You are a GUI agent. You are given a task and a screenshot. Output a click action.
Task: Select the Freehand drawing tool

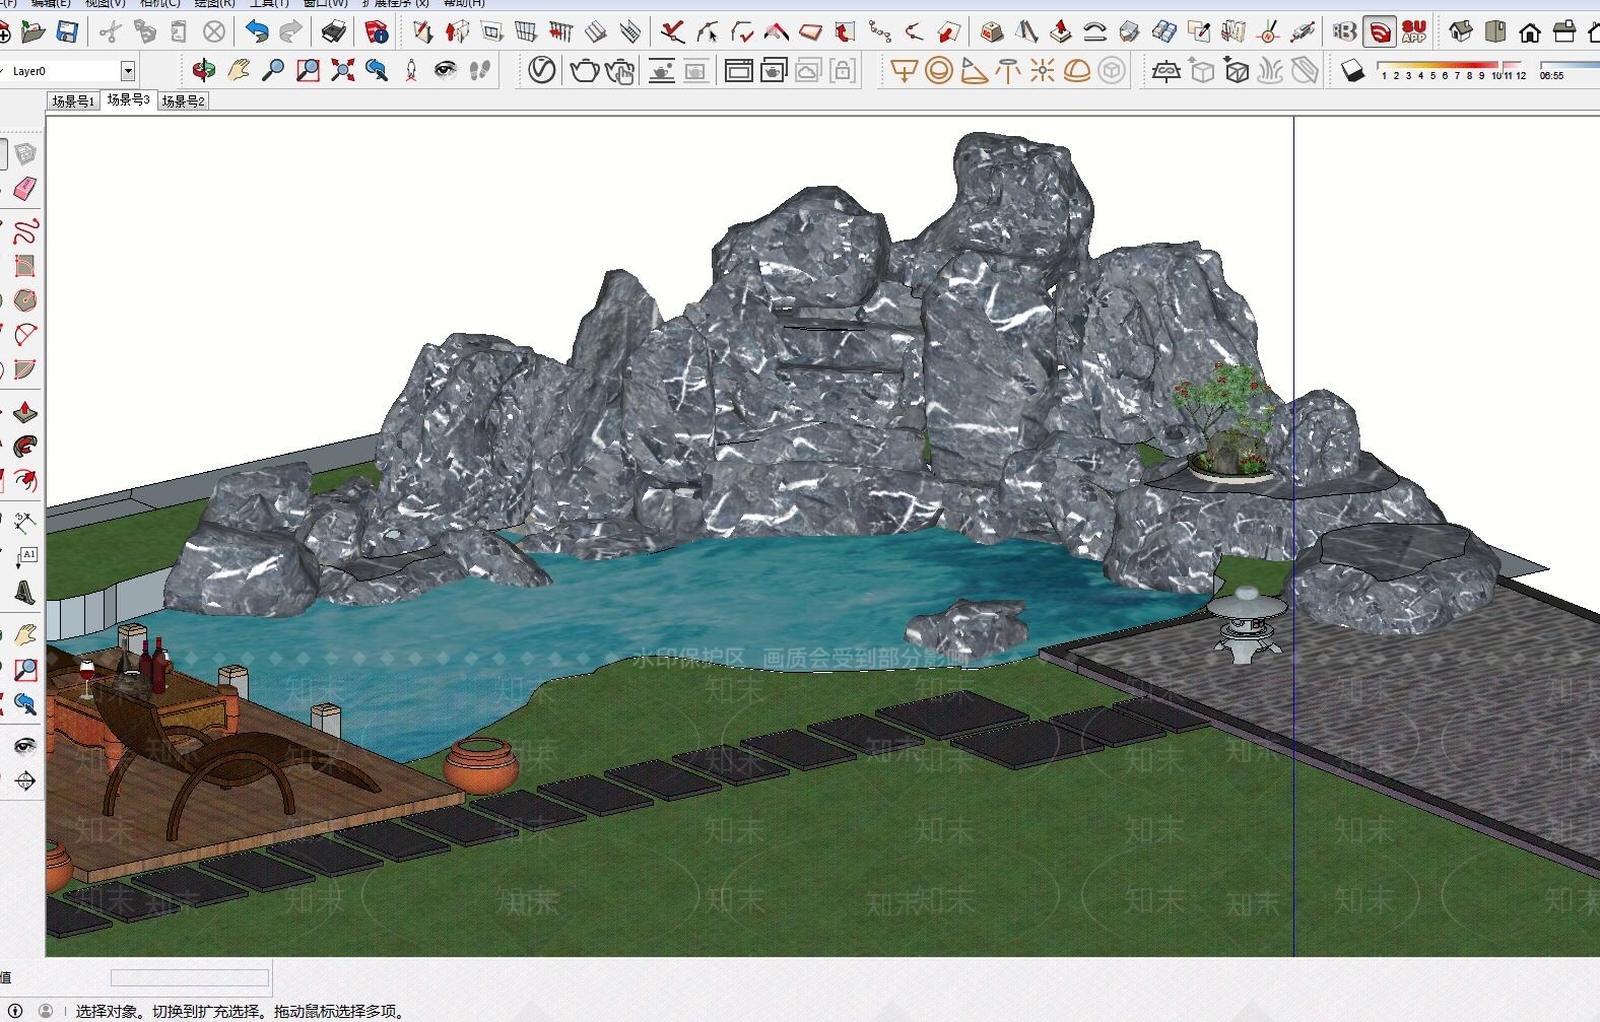click(25, 231)
